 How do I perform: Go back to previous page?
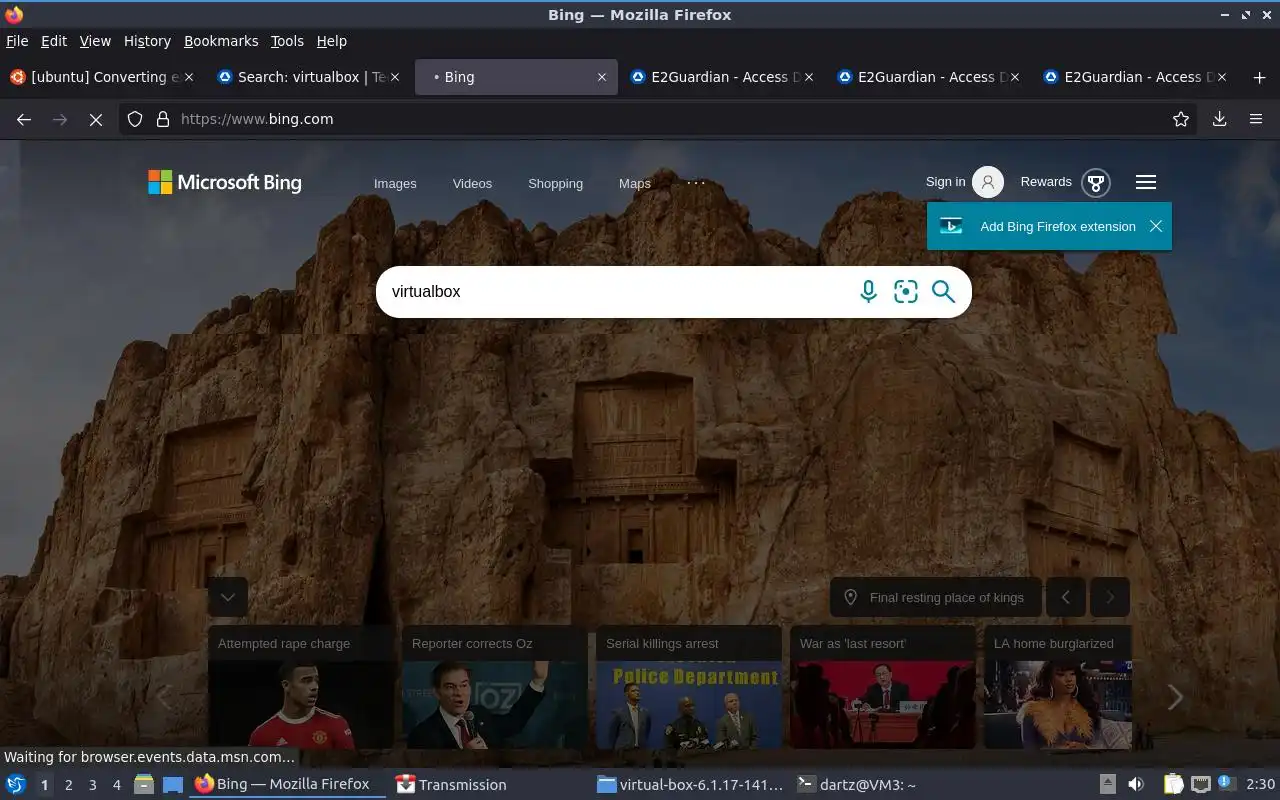(x=24, y=119)
